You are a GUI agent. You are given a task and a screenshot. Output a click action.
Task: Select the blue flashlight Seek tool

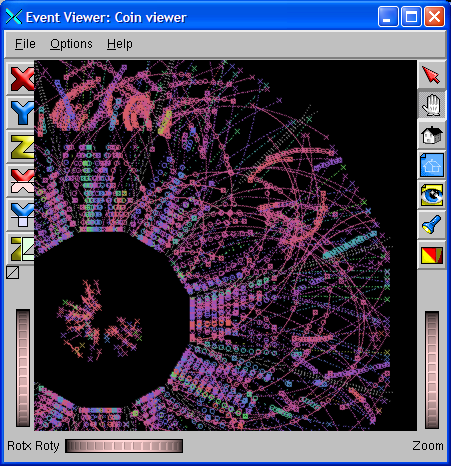[431, 225]
